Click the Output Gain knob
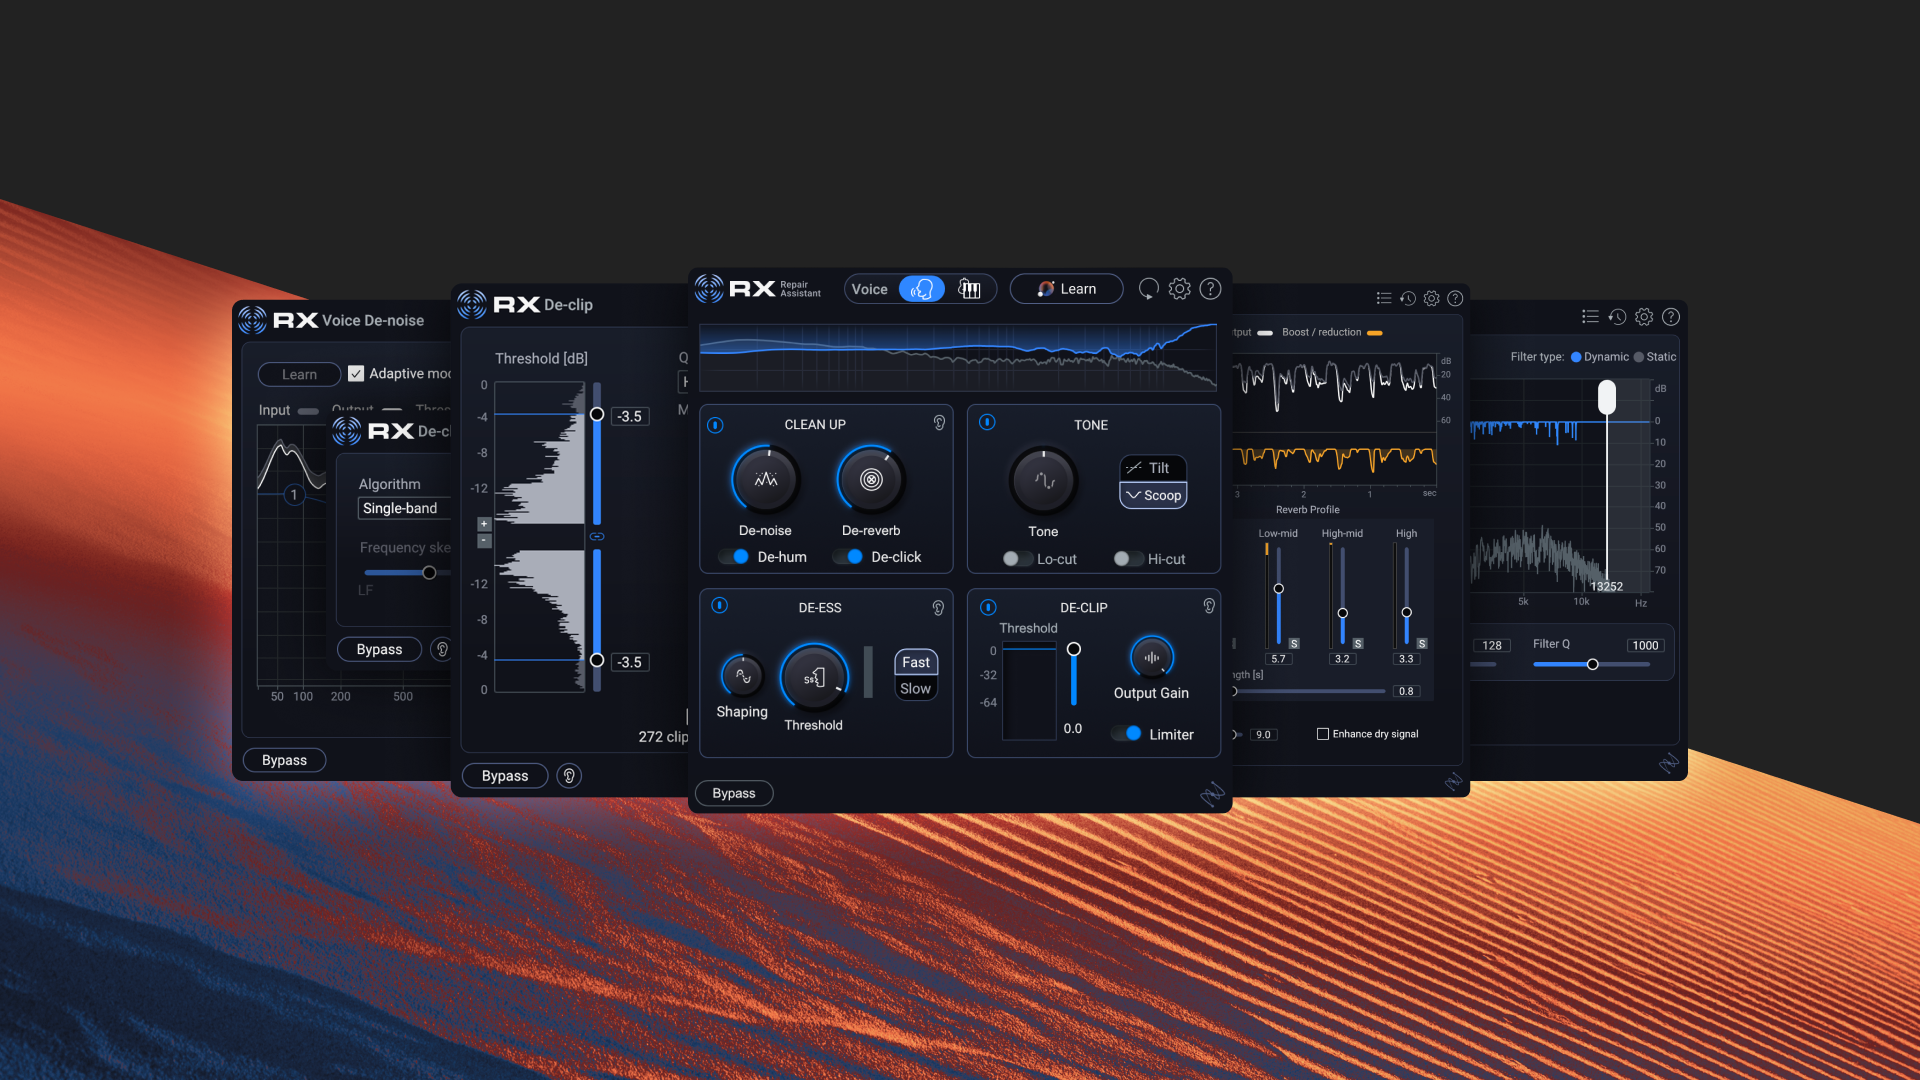Image resolution: width=1920 pixels, height=1080 pixels. (x=1152, y=658)
